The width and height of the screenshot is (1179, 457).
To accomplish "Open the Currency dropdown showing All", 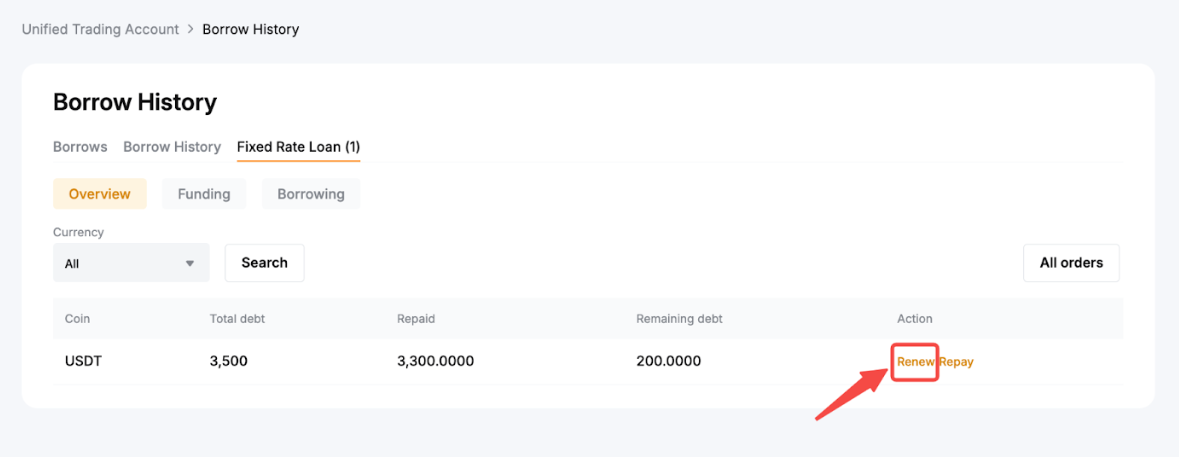I will (x=130, y=263).
